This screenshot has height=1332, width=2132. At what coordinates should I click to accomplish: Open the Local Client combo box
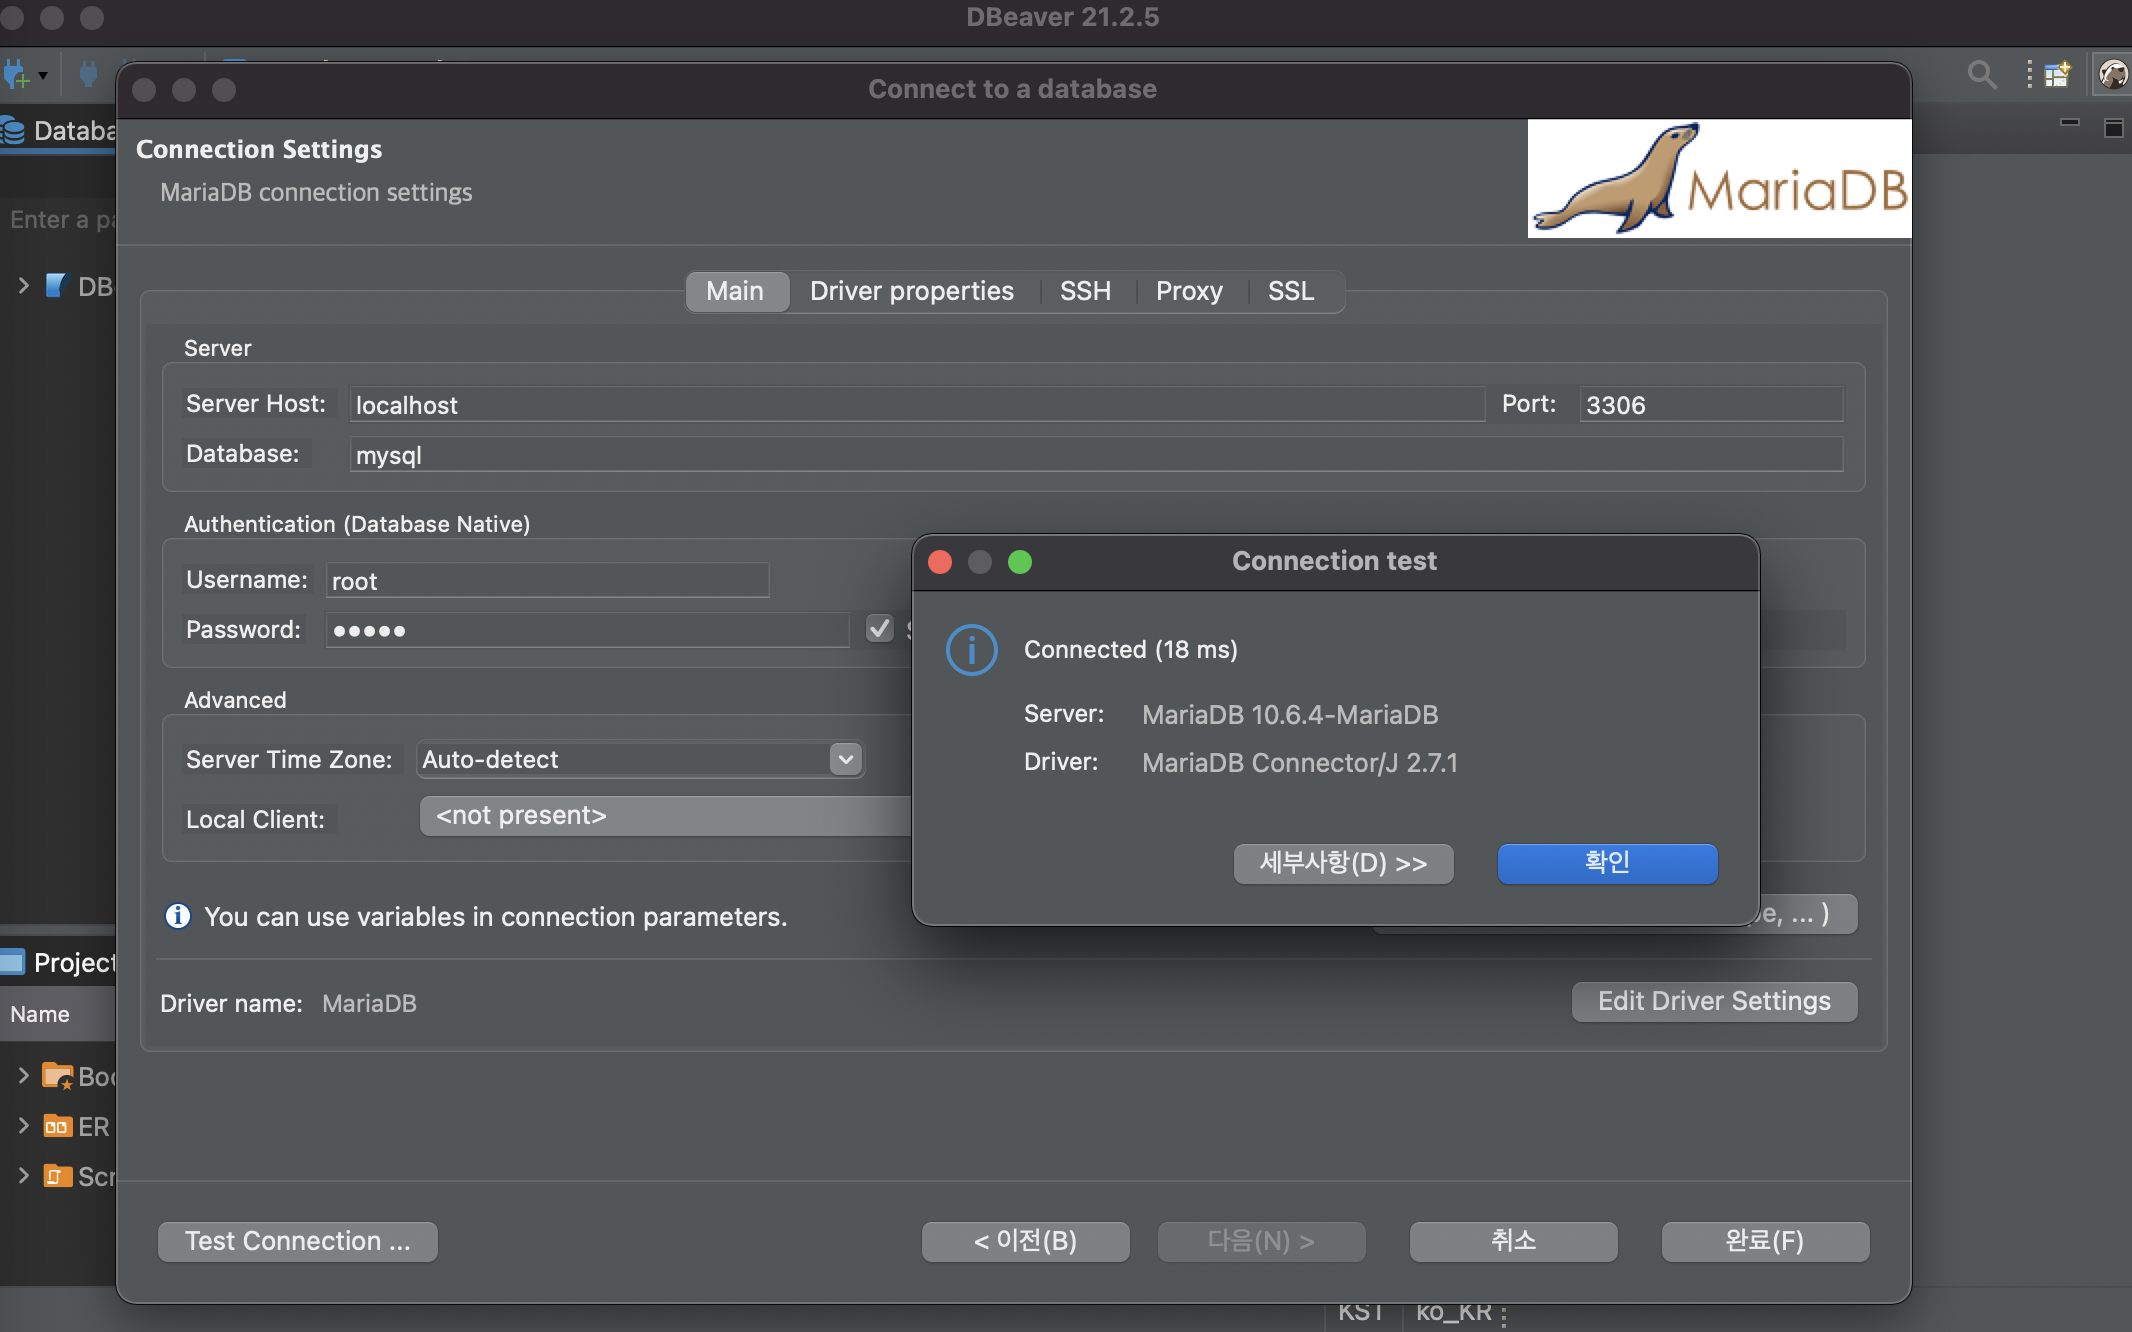666,816
